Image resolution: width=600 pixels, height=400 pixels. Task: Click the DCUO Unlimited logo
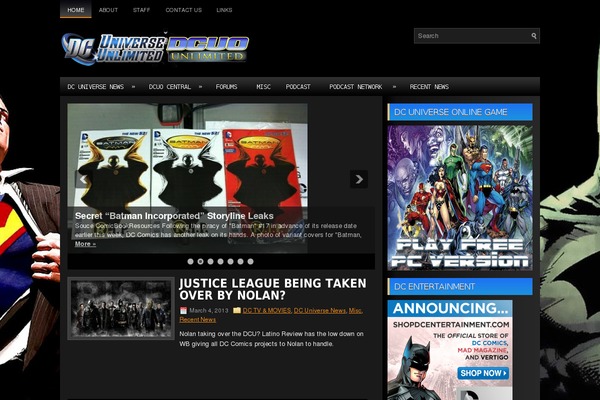pyautogui.click(x=208, y=49)
